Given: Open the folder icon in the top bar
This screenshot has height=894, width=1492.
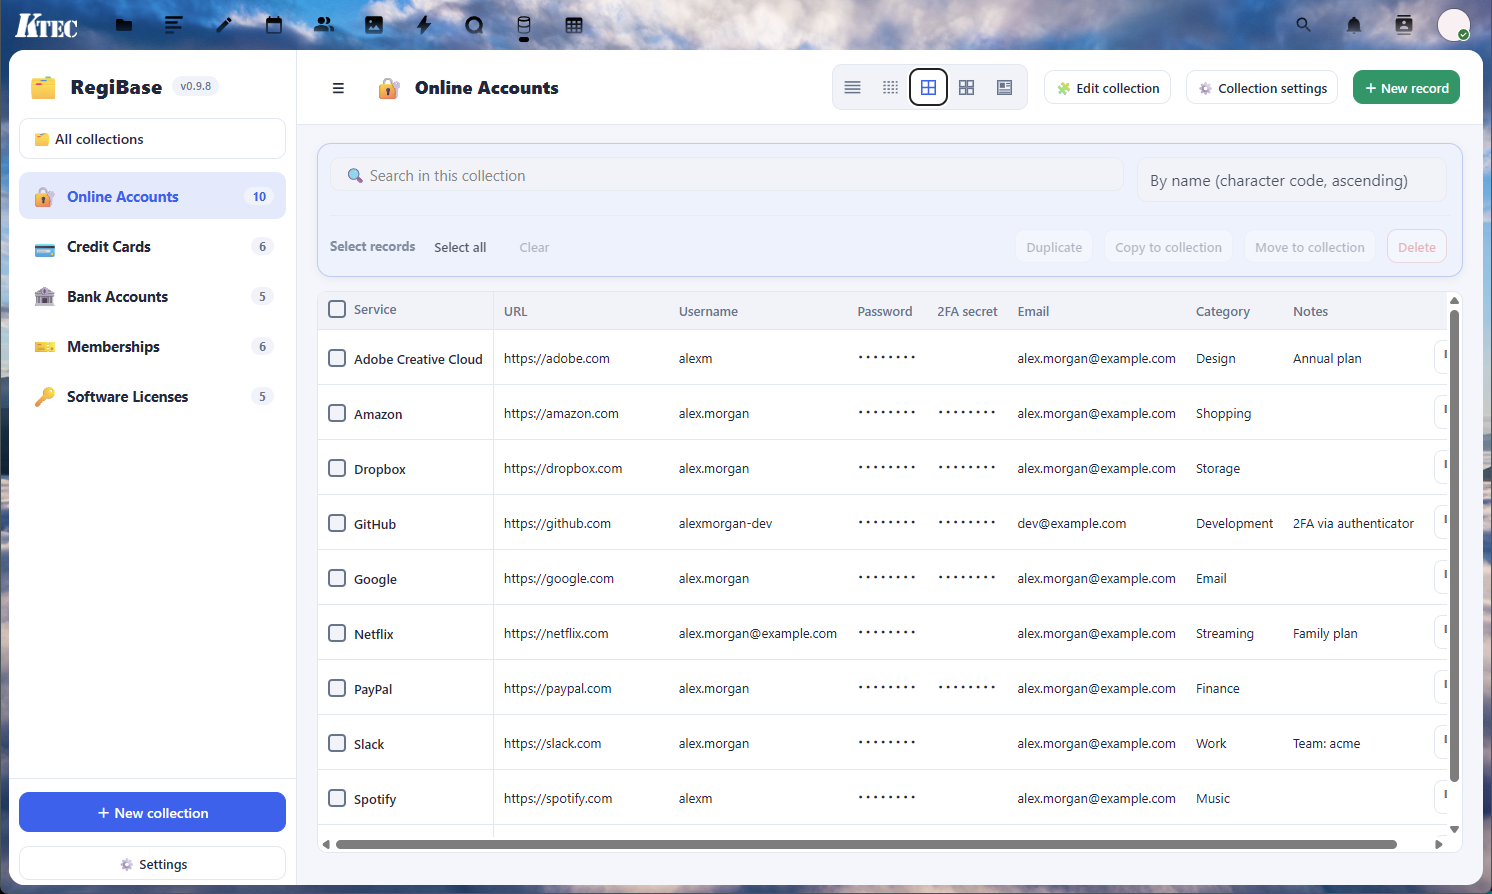Looking at the screenshot, I should coord(124,25).
